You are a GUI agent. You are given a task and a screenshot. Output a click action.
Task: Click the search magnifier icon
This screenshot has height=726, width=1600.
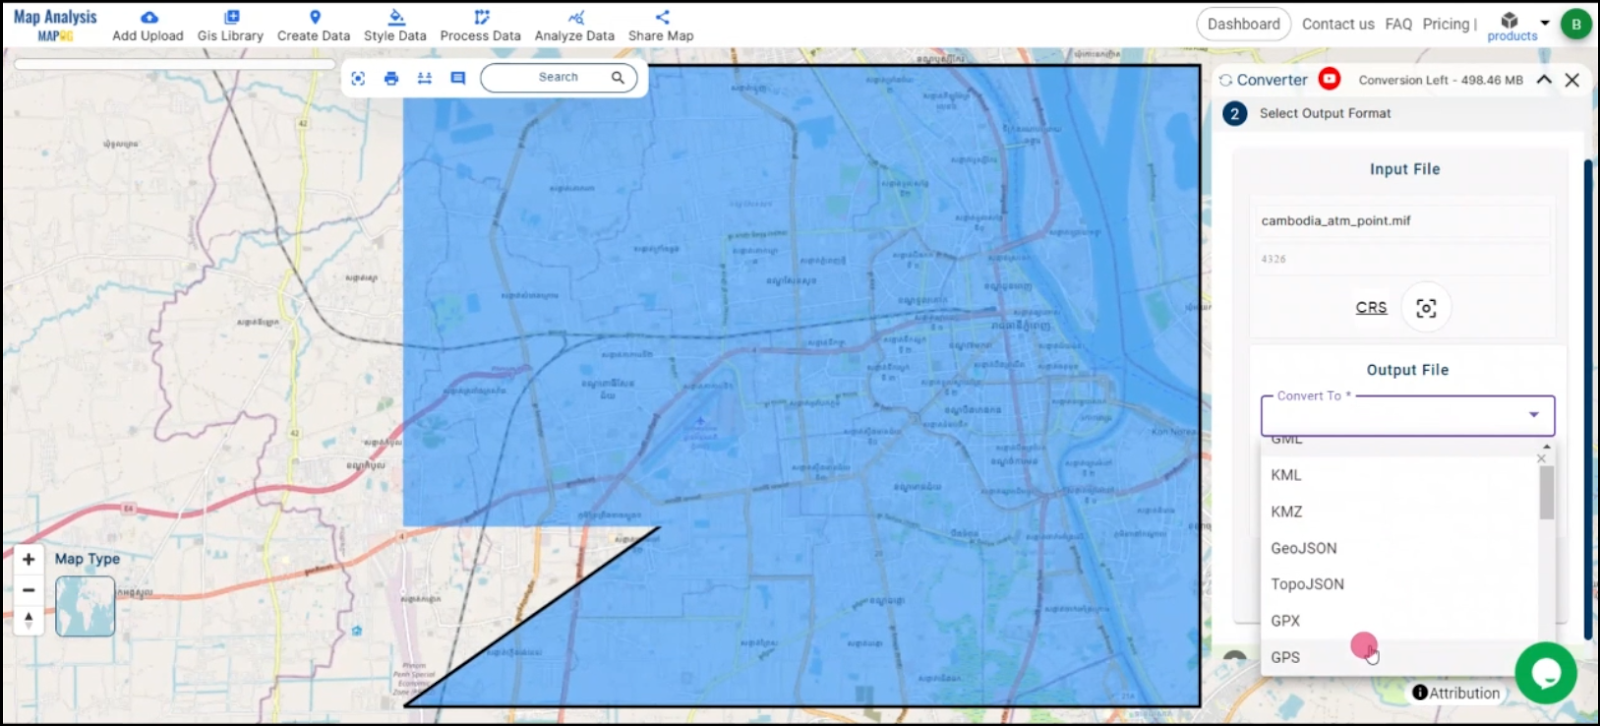click(618, 77)
